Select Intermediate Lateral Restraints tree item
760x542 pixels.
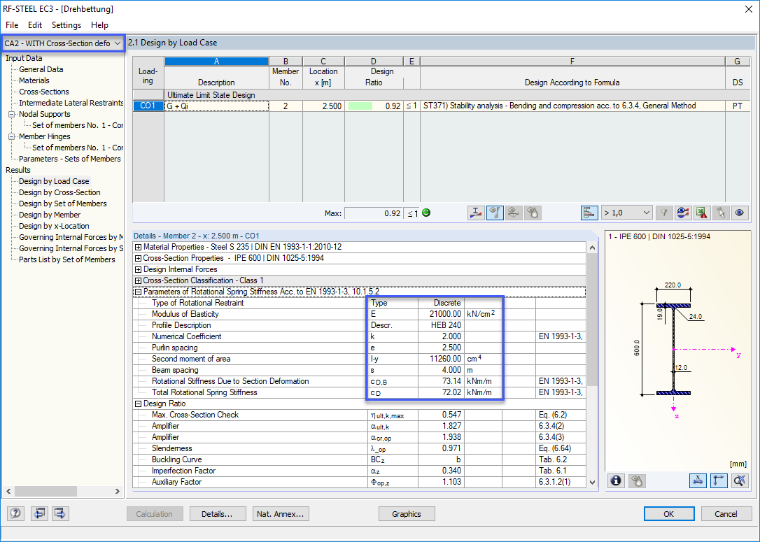(x=71, y=103)
